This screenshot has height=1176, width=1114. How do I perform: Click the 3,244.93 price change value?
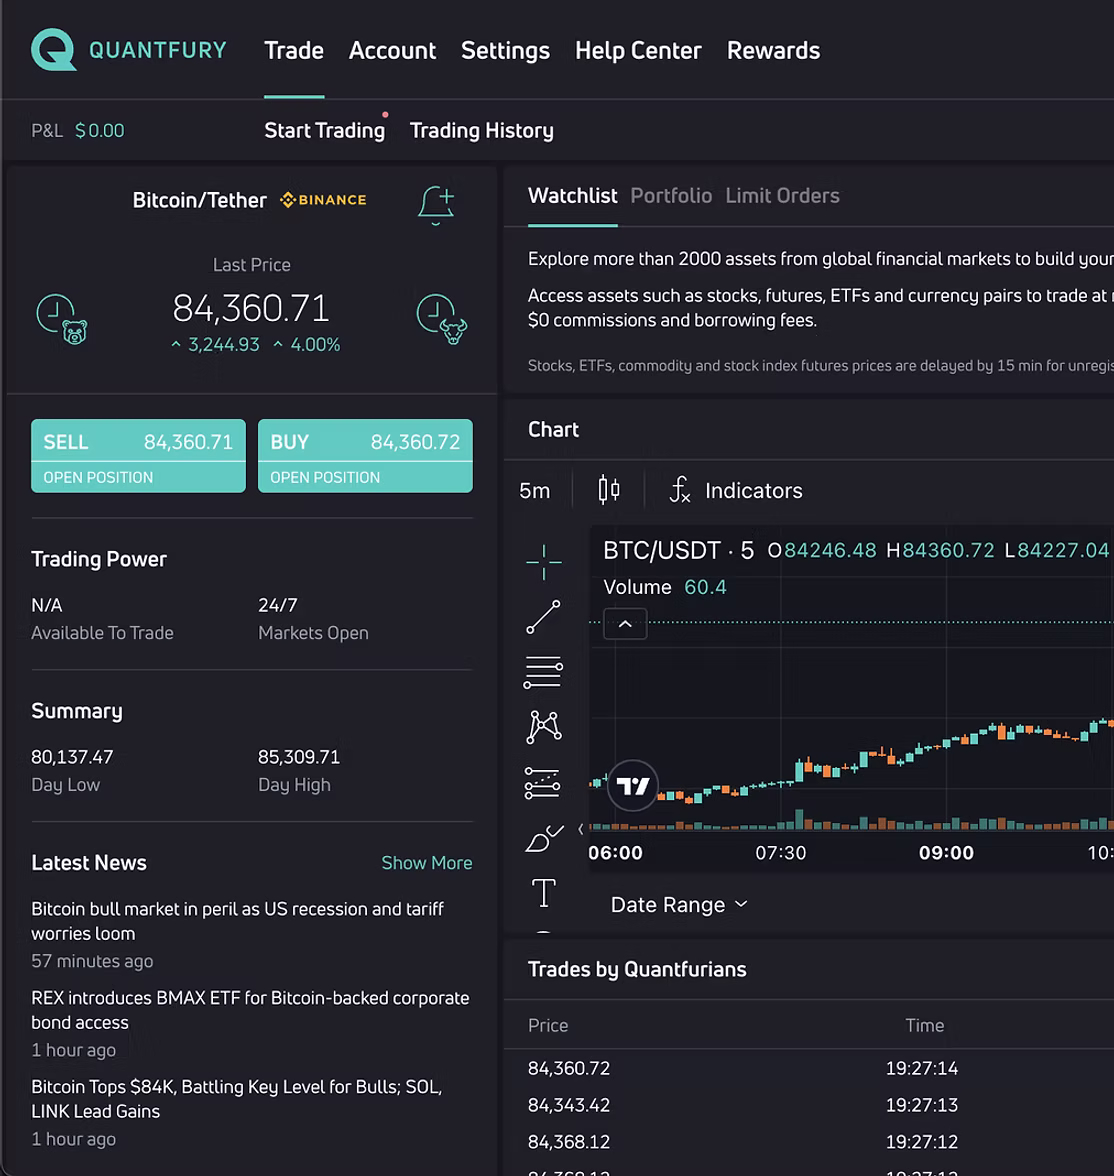tap(224, 345)
